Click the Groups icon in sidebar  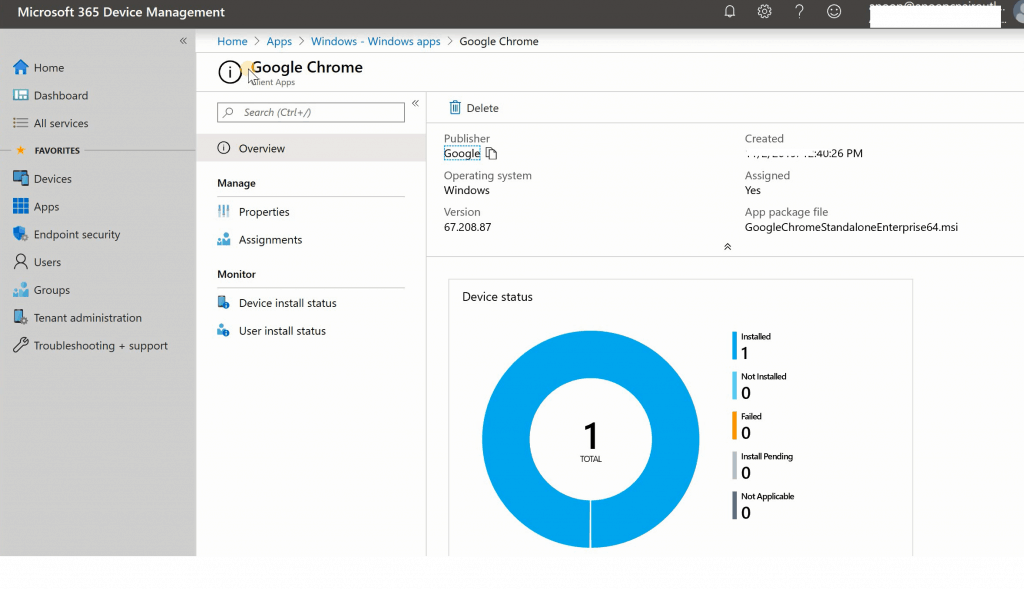pyautogui.click(x=21, y=289)
